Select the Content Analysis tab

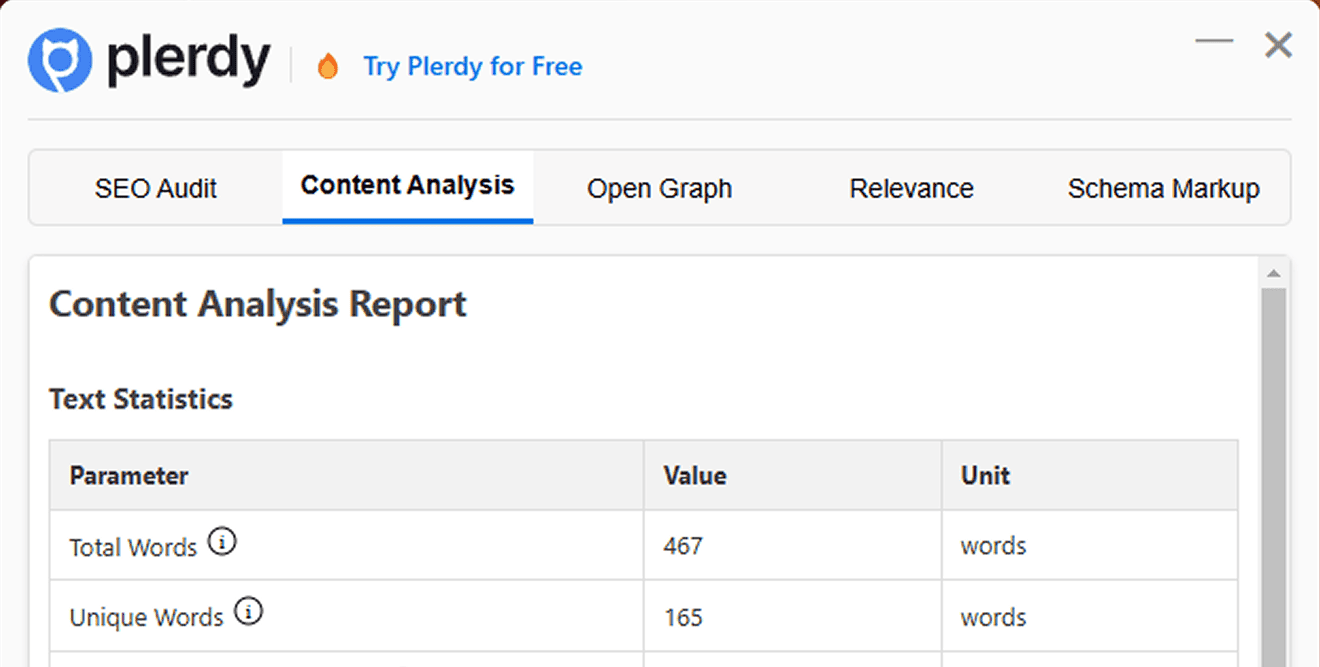click(407, 184)
